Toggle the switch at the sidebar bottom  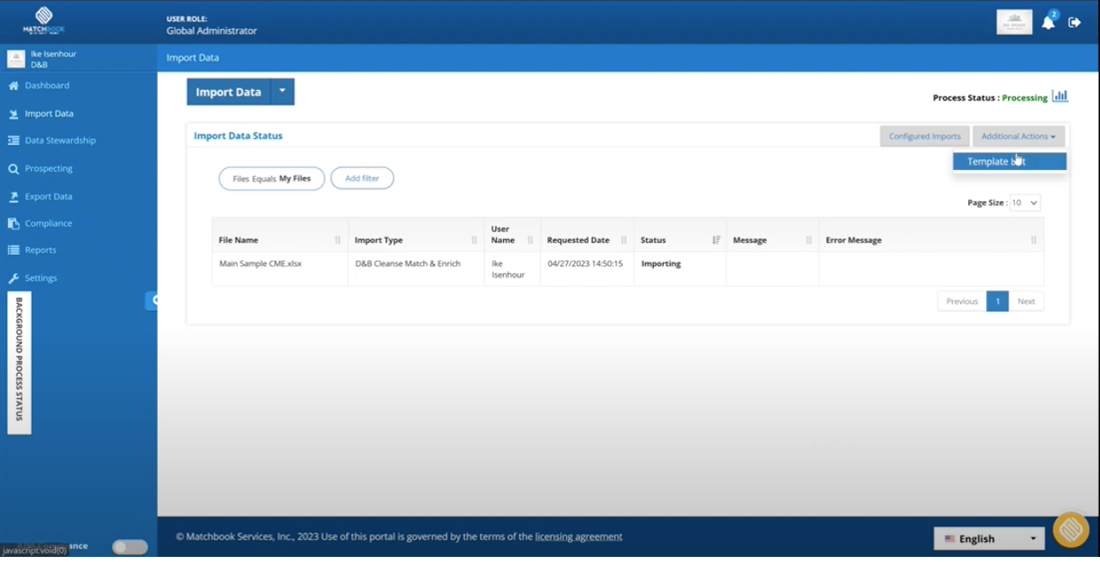point(130,547)
